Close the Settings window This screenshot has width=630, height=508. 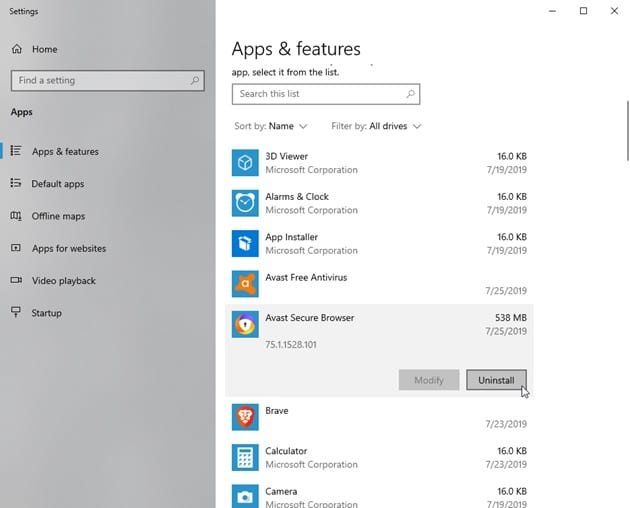[614, 11]
